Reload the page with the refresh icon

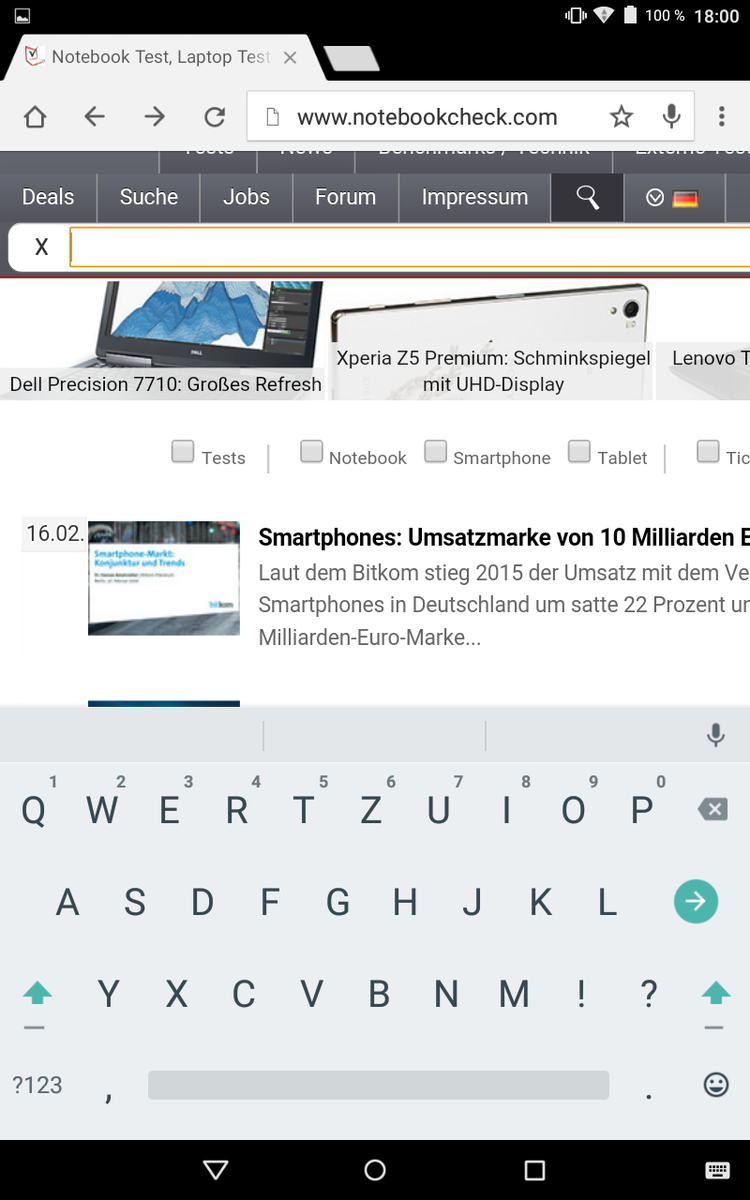click(x=214, y=118)
